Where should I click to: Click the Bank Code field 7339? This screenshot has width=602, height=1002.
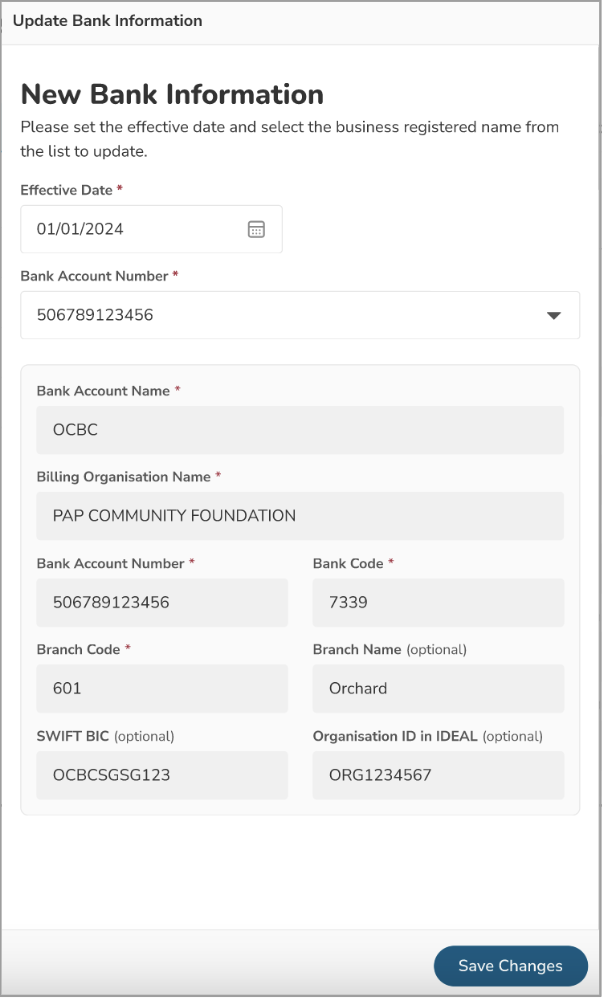tap(438, 603)
